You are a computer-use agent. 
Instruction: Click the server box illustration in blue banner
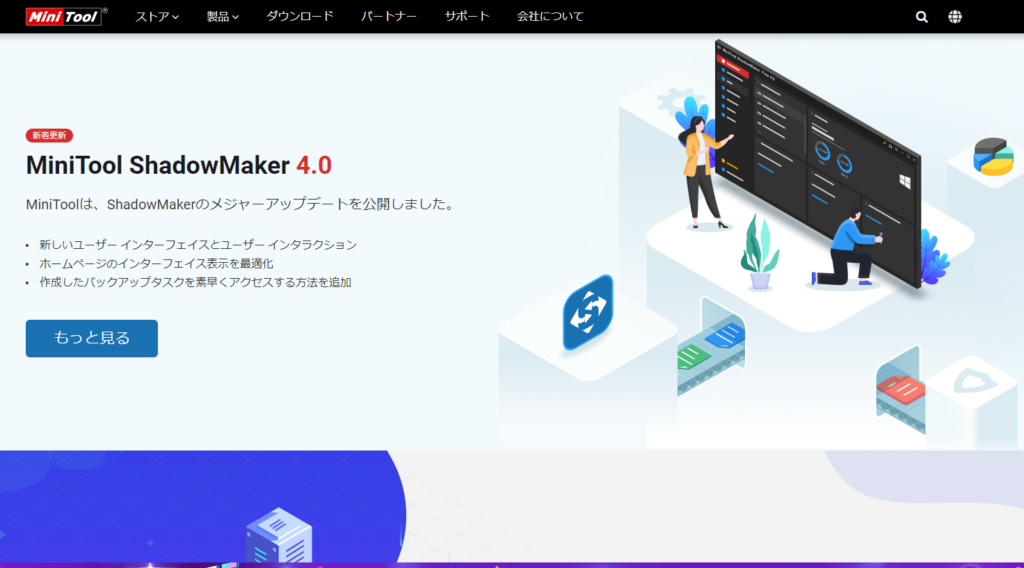coord(279,535)
